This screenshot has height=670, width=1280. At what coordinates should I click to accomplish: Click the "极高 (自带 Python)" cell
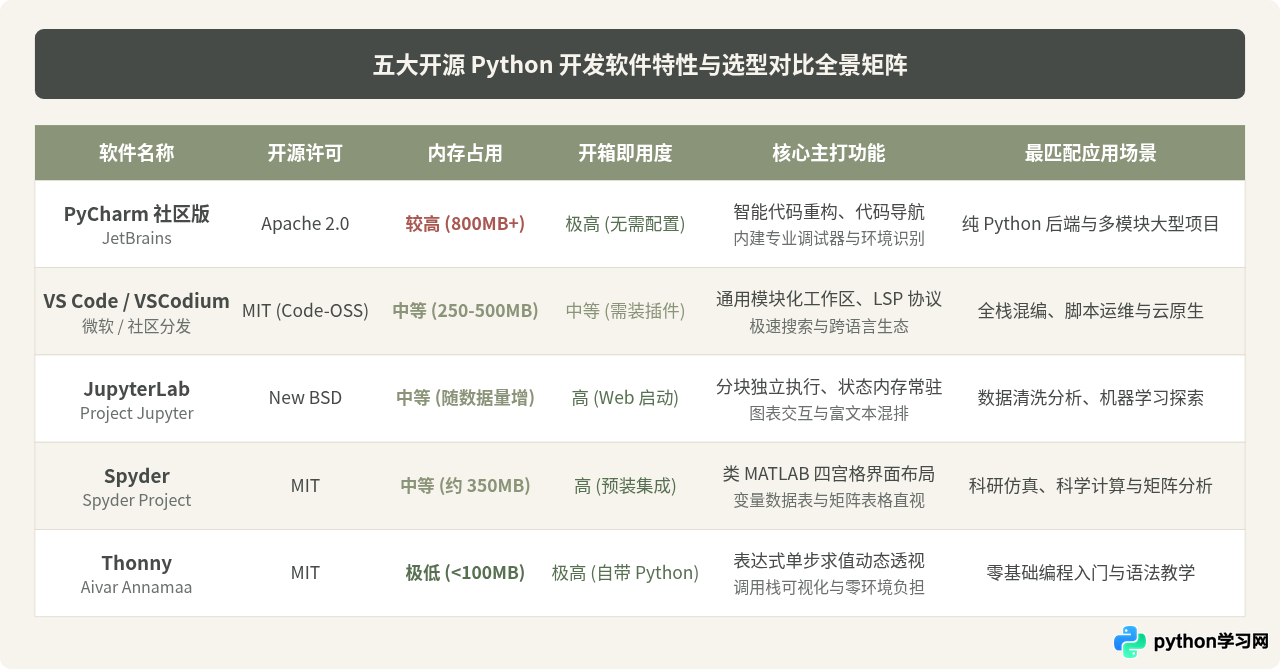(x=625, y=572)
